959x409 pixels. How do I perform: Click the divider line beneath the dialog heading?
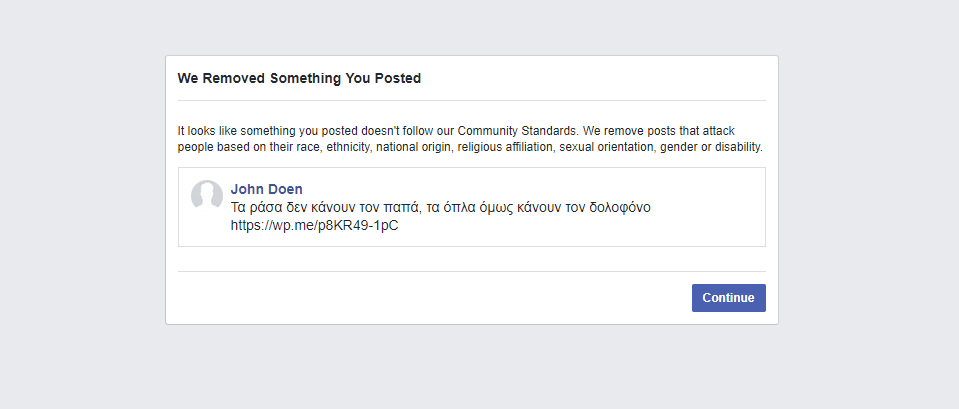472,100
